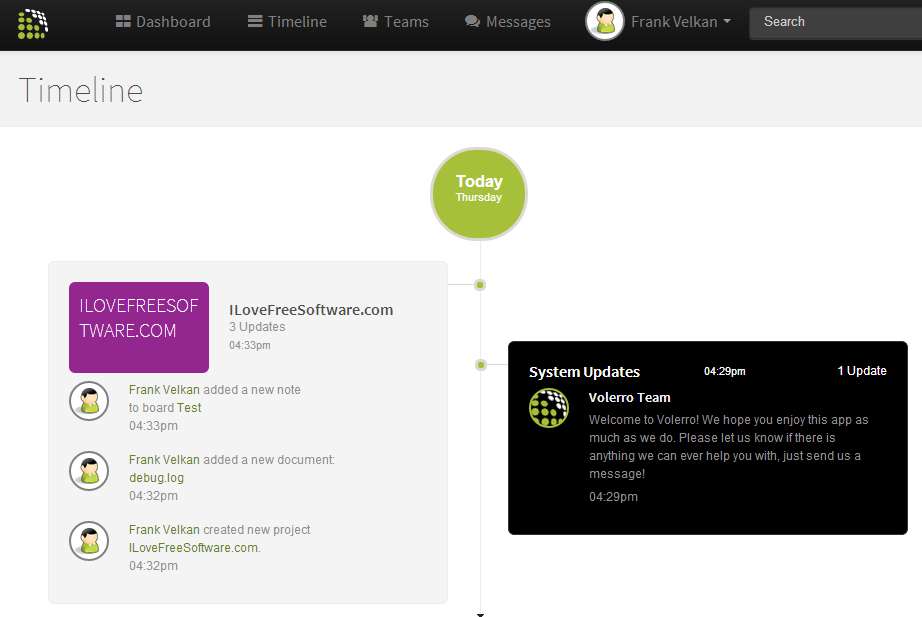
Task: Click avatar beside 'created new project'
Action: (x=89, y=541)
